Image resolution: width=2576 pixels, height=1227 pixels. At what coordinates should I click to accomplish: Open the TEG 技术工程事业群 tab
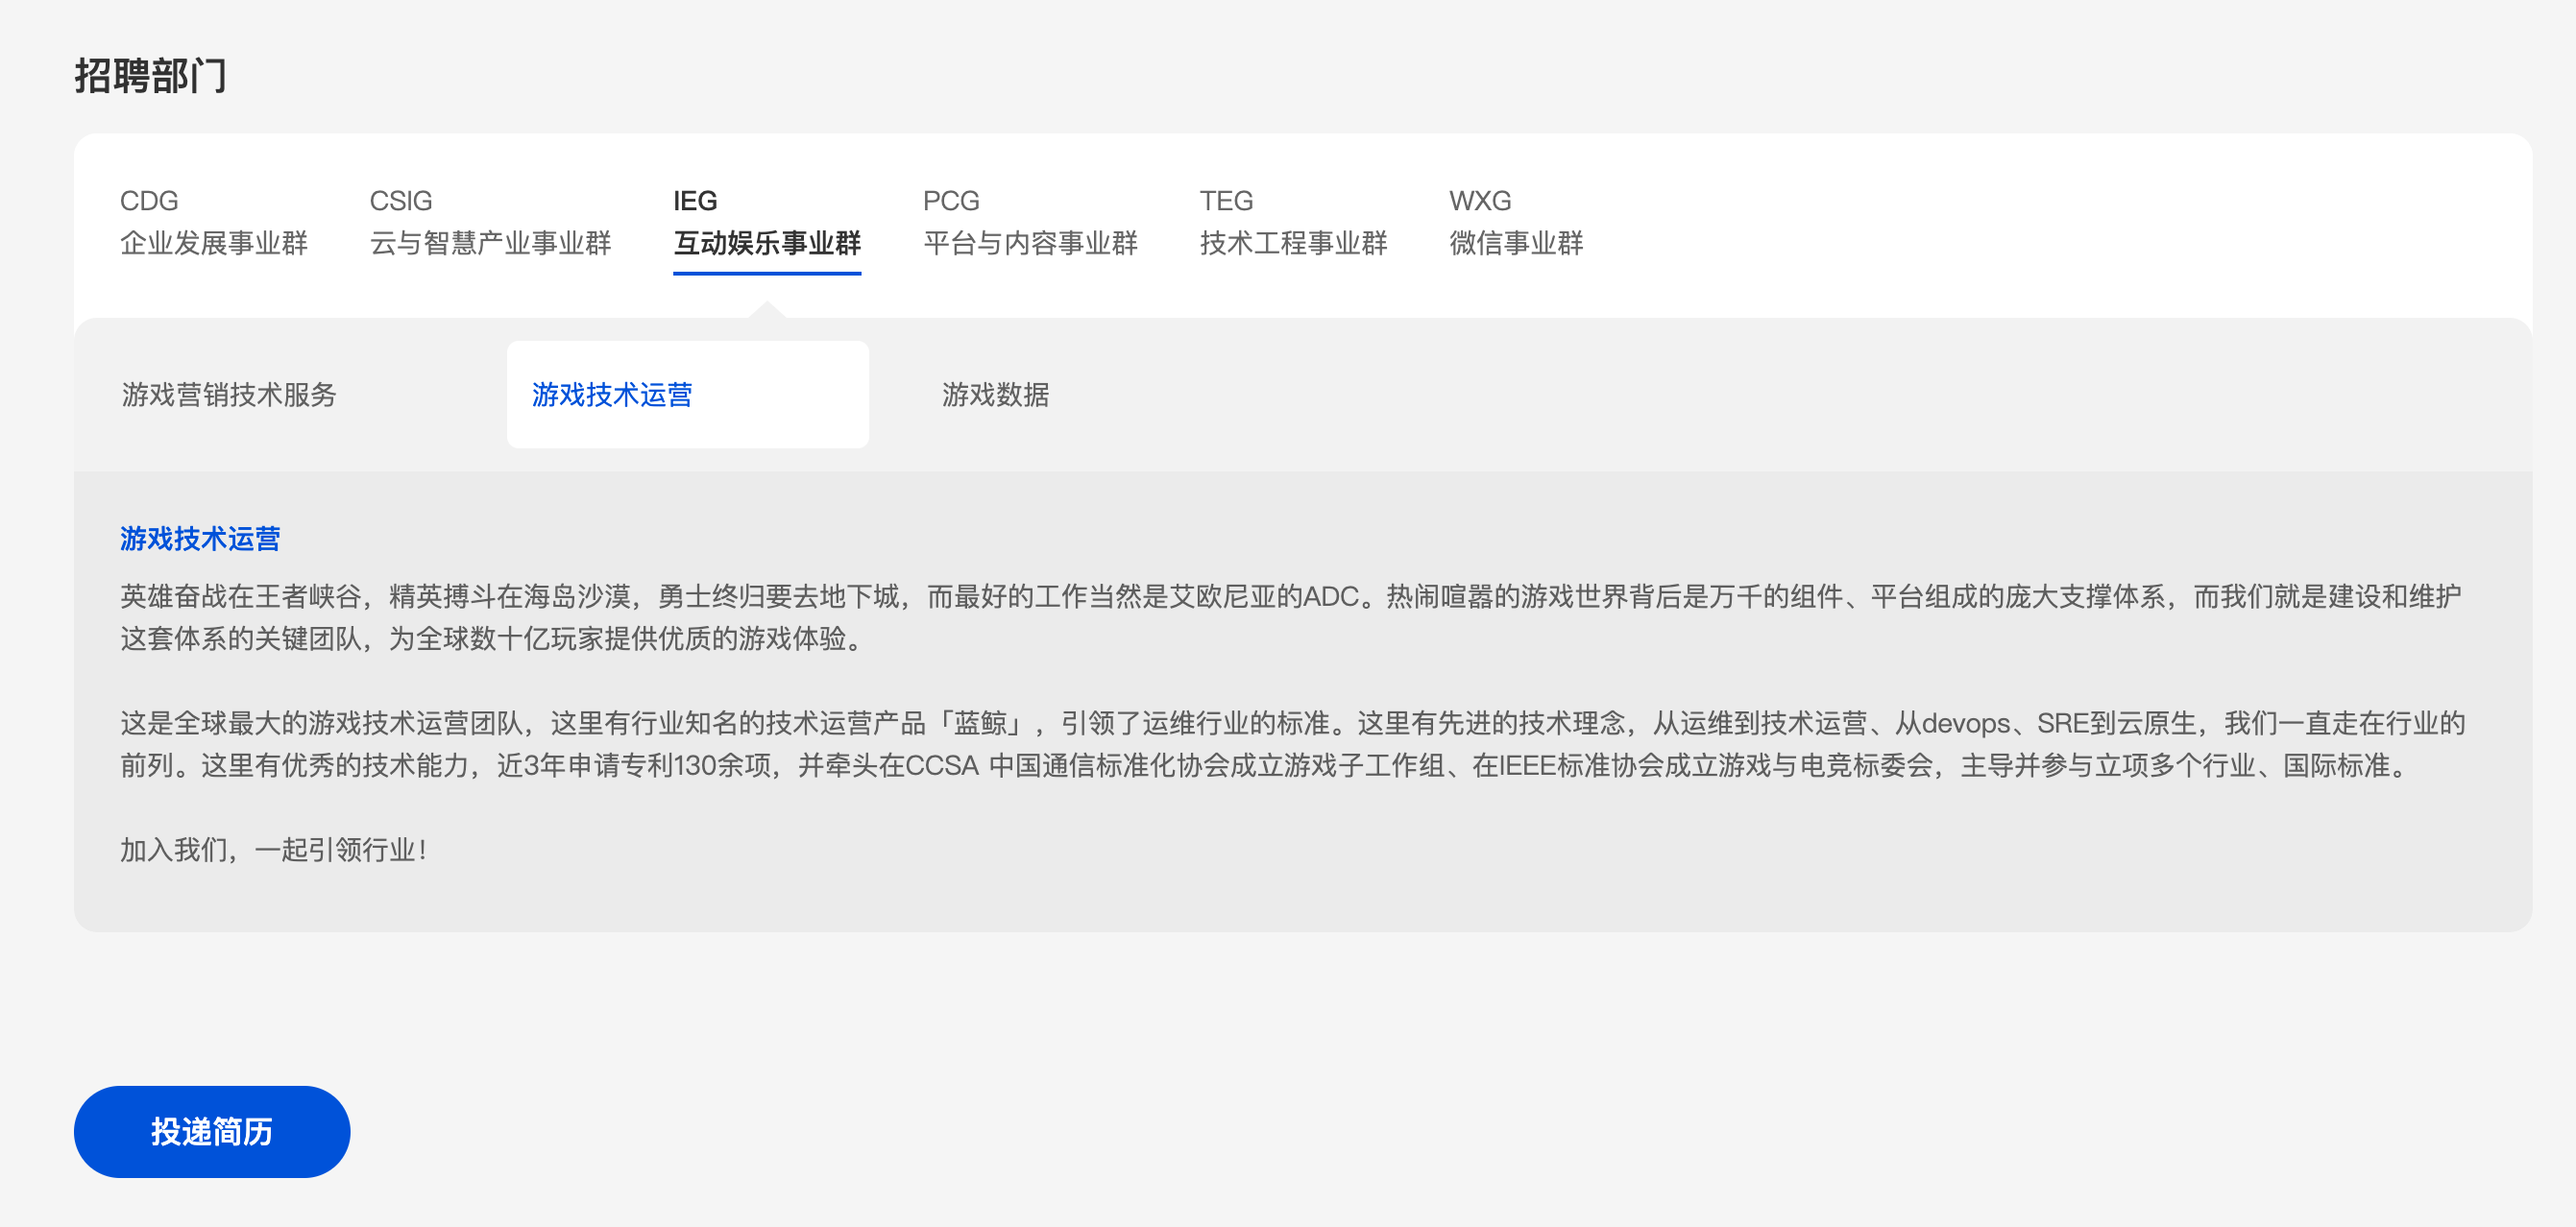click(x=1293, y=222)
